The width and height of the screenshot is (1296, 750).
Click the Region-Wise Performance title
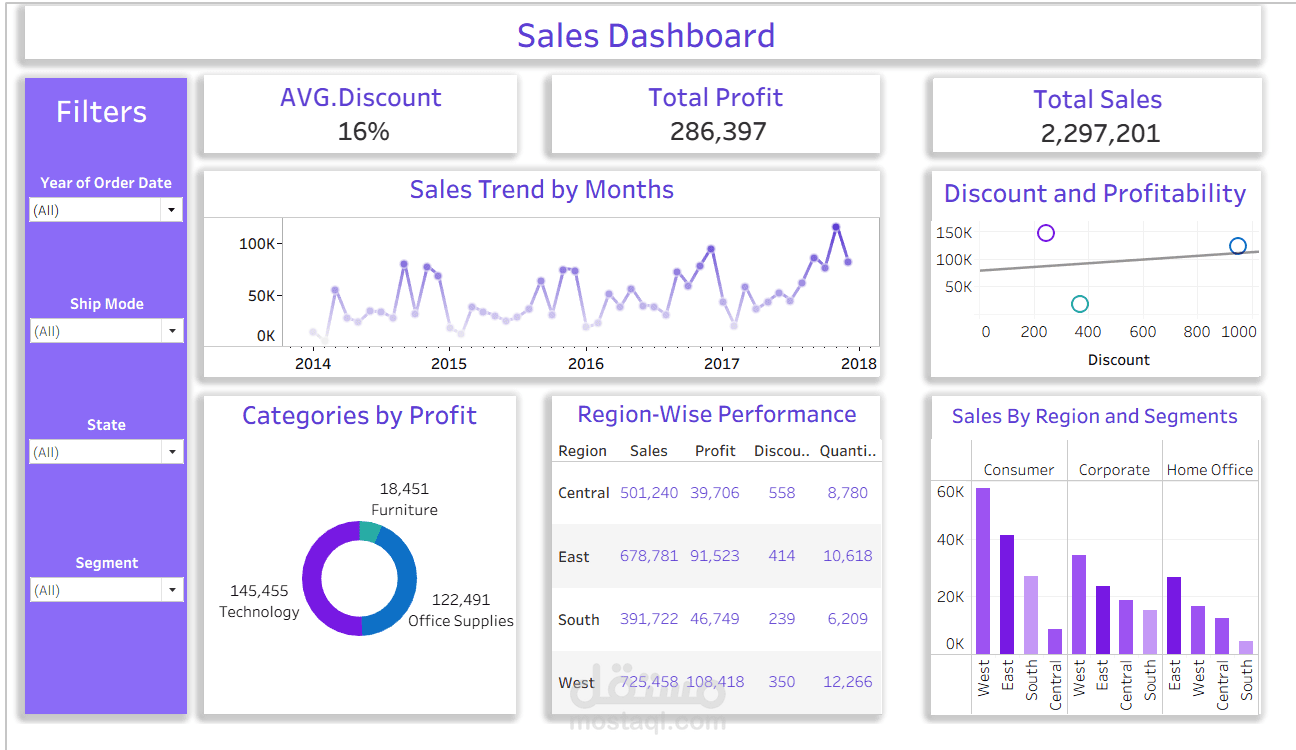pyautogui.click(x=717, y=414)
